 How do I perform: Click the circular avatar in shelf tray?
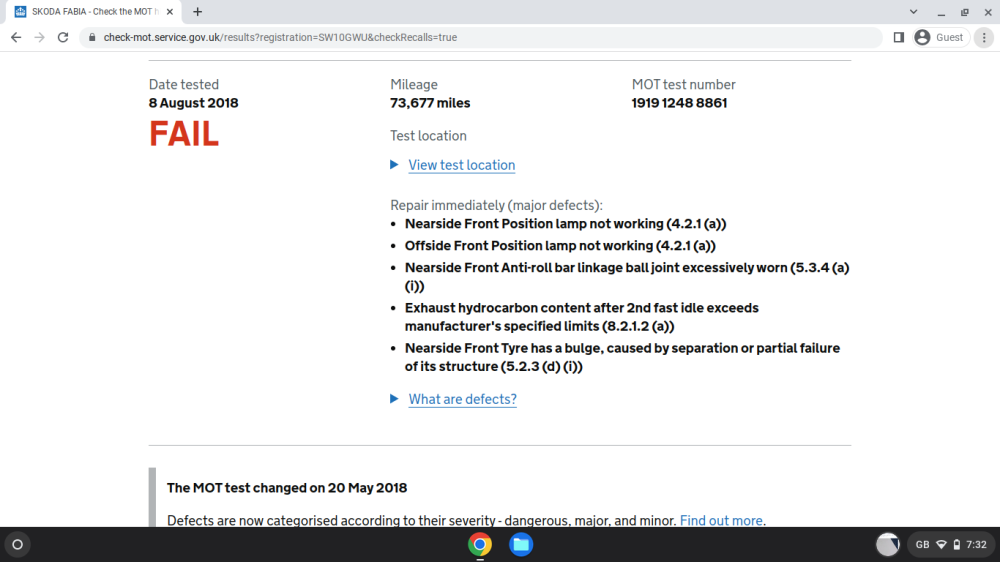point(887,545)
